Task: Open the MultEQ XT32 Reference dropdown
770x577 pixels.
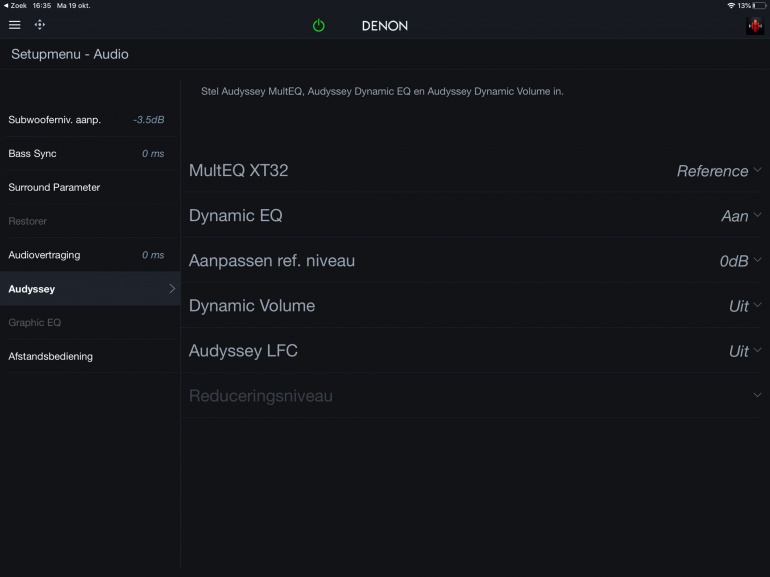Action: point(718,171)
